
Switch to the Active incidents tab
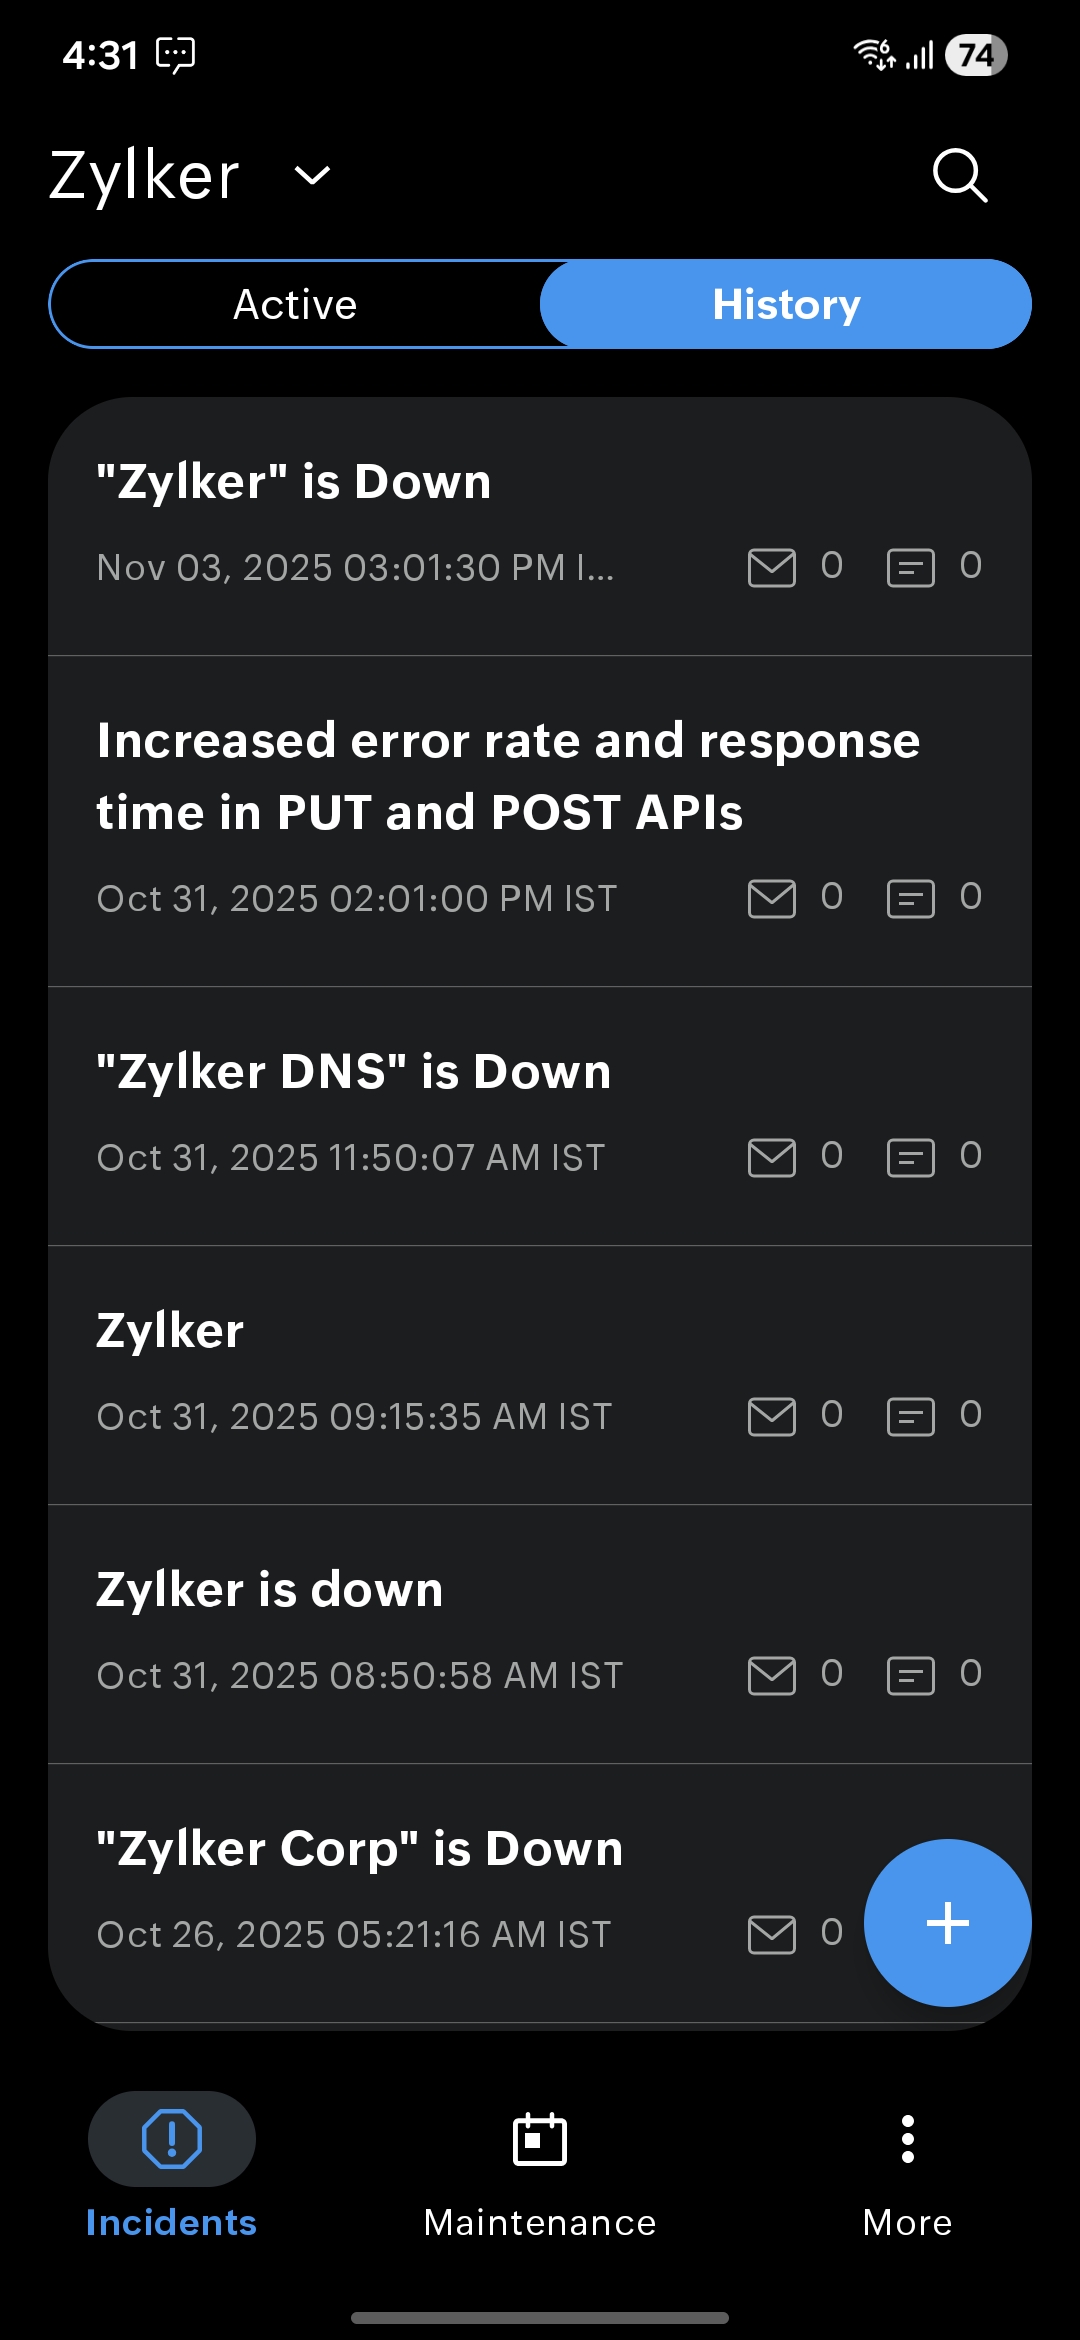[x=295, y=304]
